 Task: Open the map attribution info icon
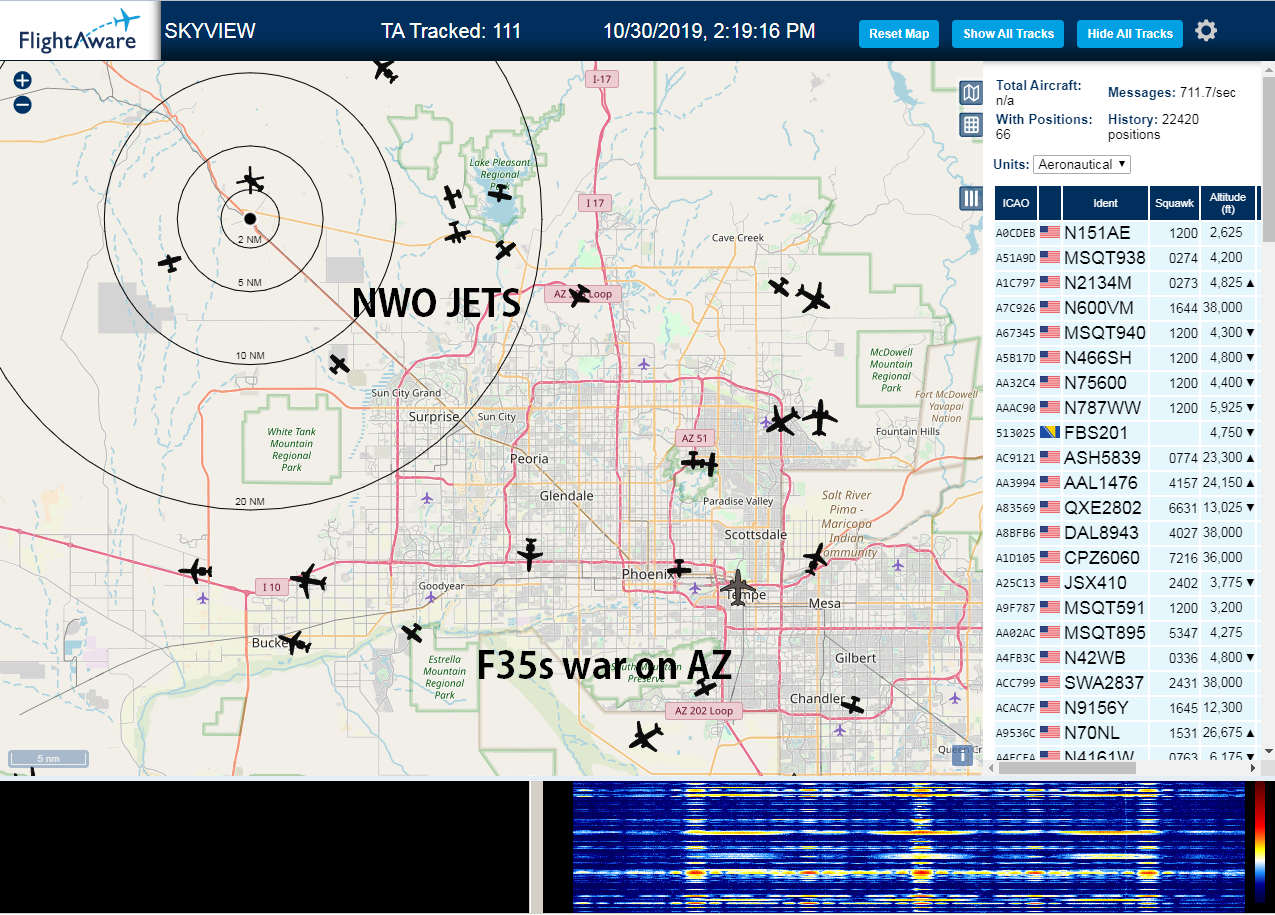coord(962,756)
